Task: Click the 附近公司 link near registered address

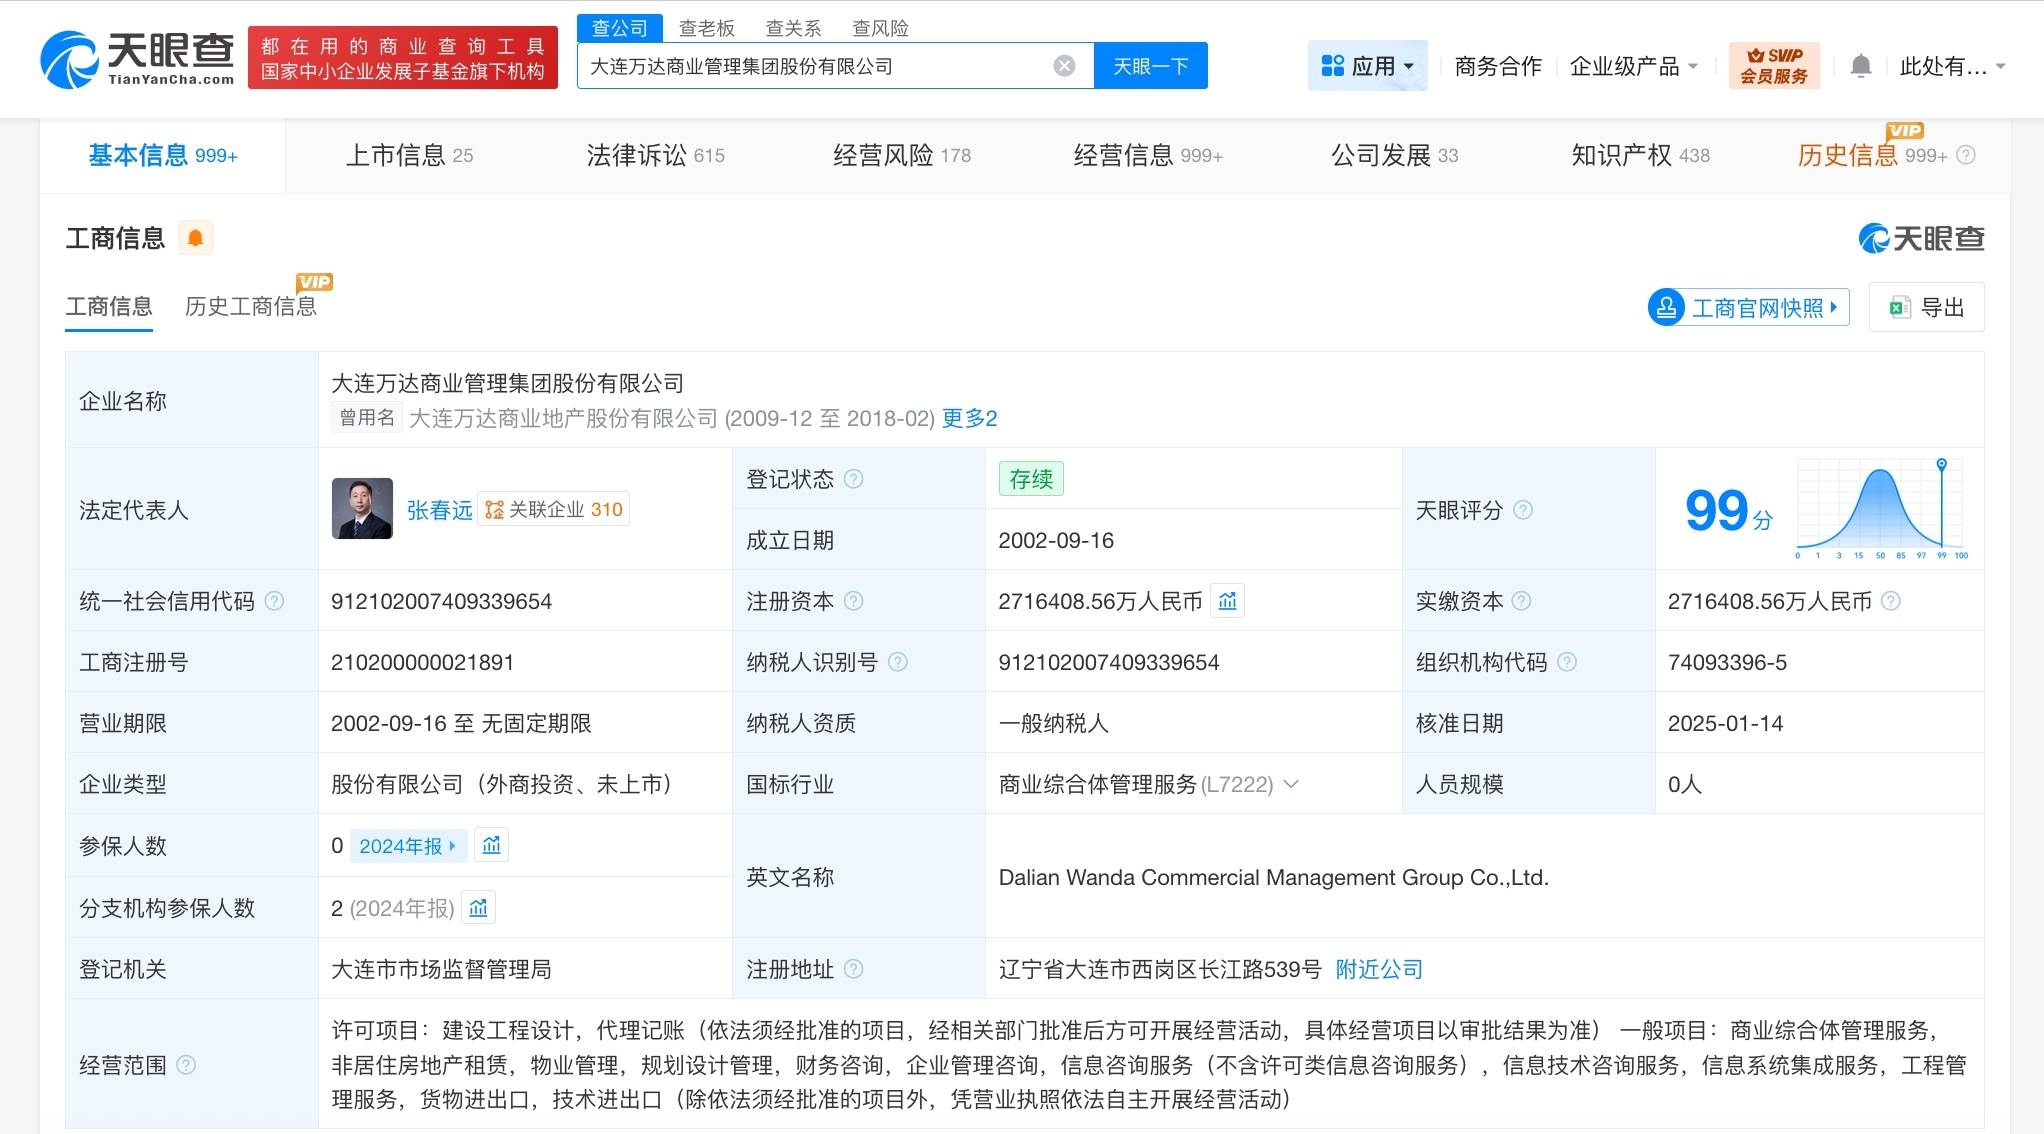Action: click(x=1376, y=968)
